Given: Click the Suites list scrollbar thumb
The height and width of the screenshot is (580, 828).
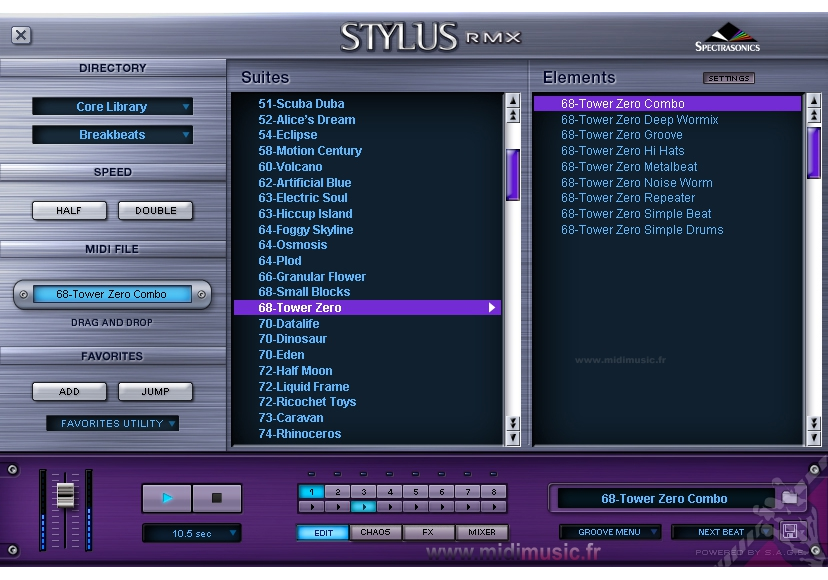Looking at the screenshot, I should tap(513, 174).
